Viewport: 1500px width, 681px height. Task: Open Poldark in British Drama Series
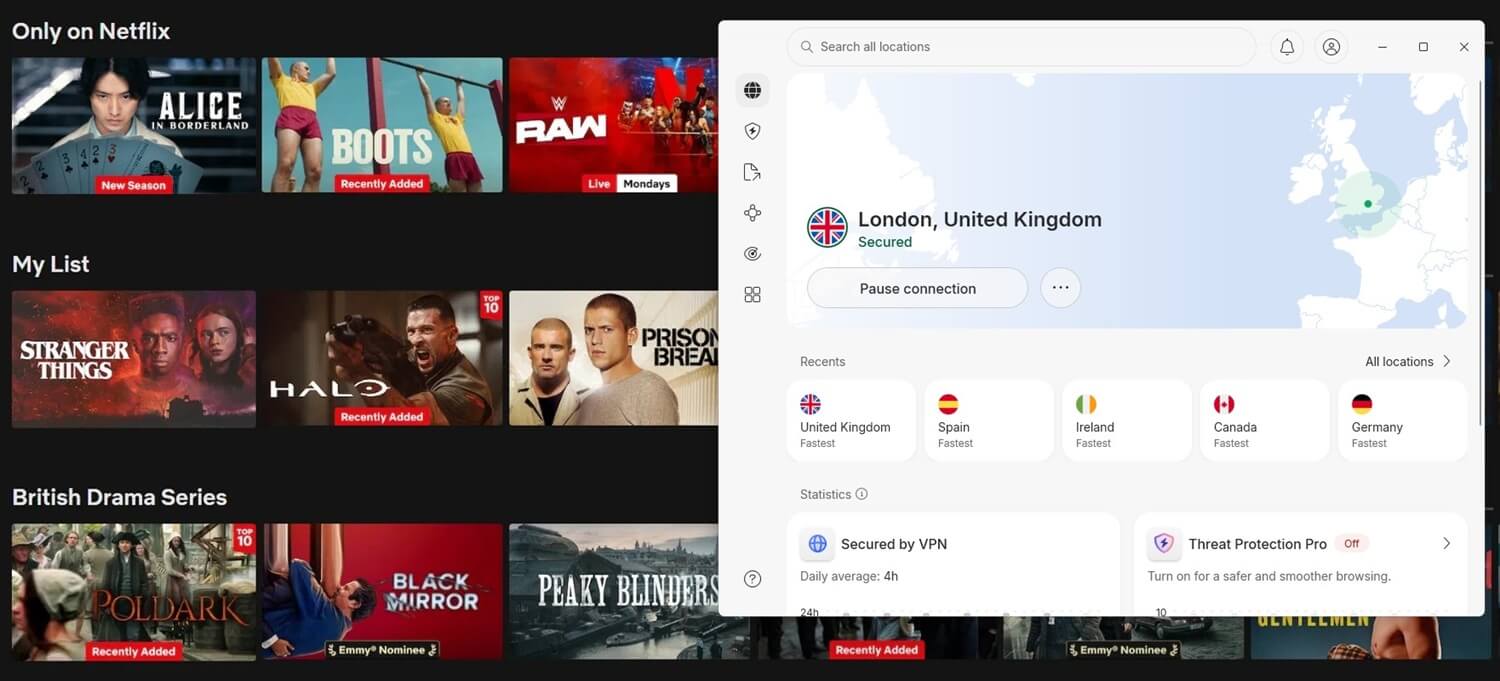click(x=134, y=592)
